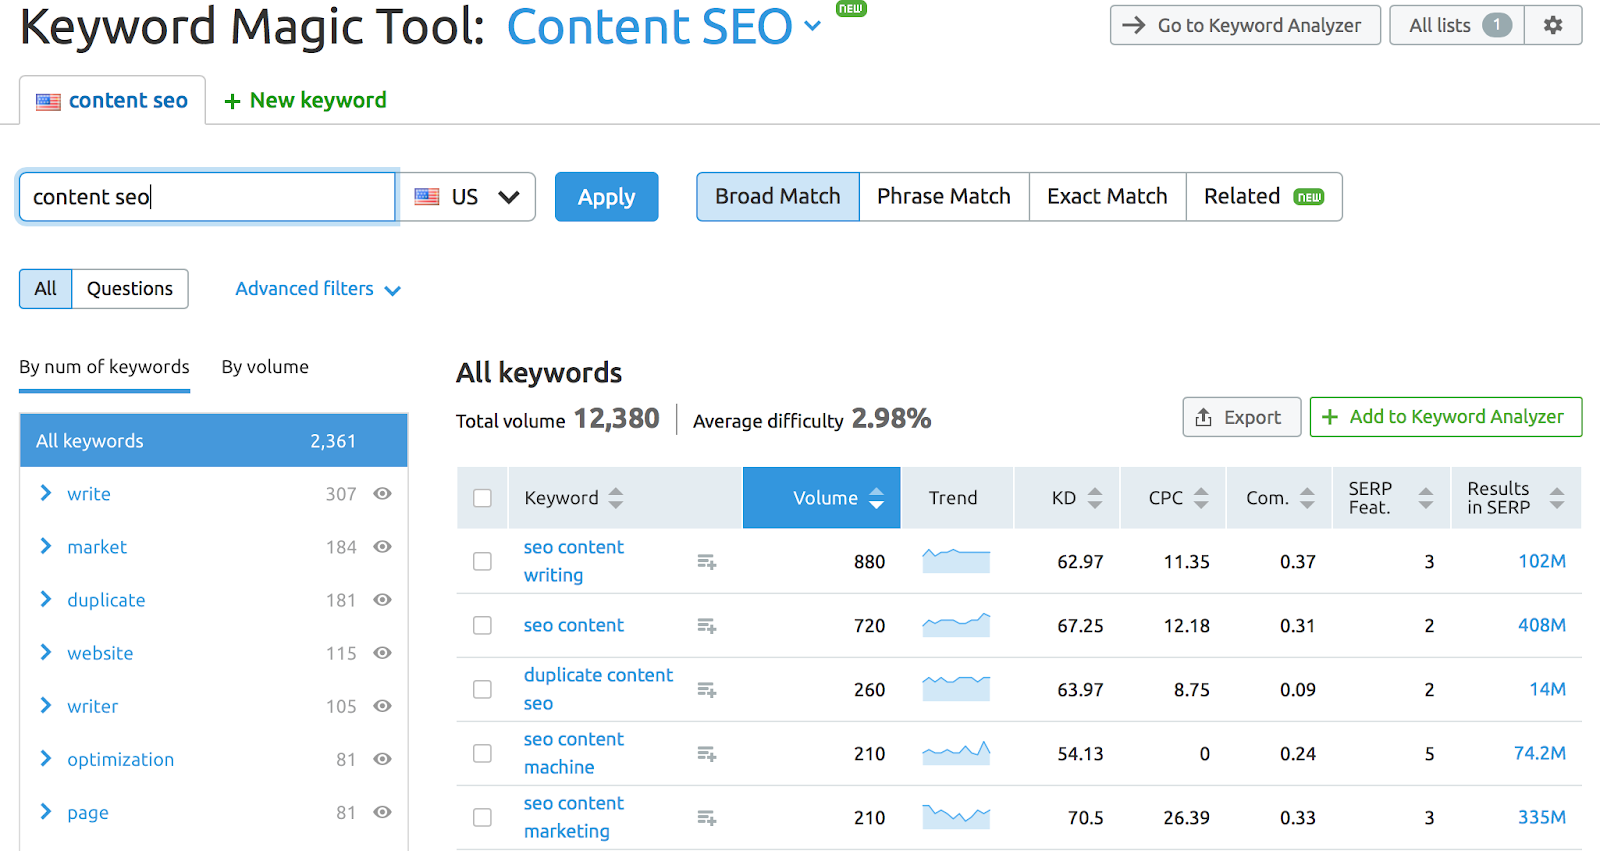Check the duplicate content seo checkbox
The image size is (1600, 851).
482,689
